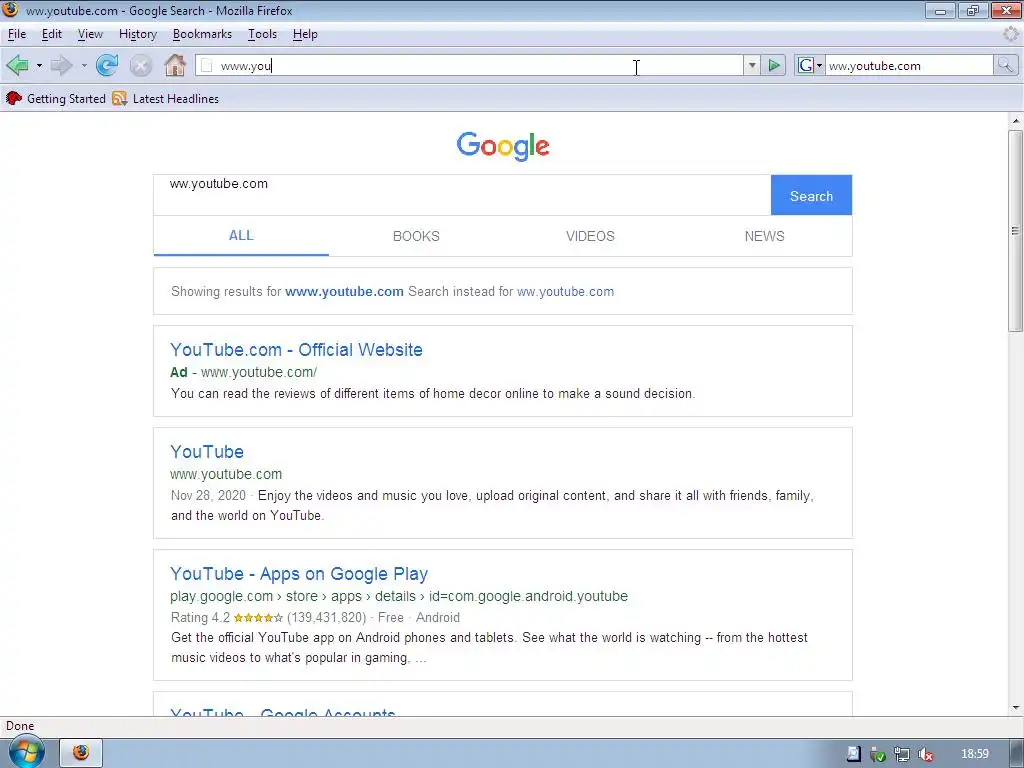This screenshot has height=768, width=1024.
Task: Go to the home page
Action: click(x=175, y=65)
